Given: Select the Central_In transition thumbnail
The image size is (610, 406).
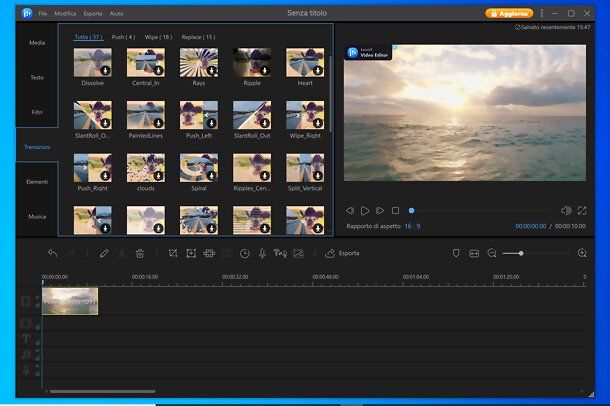Looking at the screenshot, I should tap(145, 62).
